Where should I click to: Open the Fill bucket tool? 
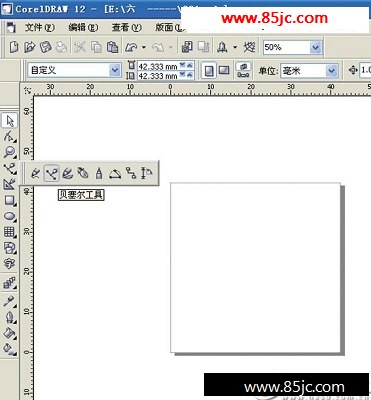[x=10, y=333]
